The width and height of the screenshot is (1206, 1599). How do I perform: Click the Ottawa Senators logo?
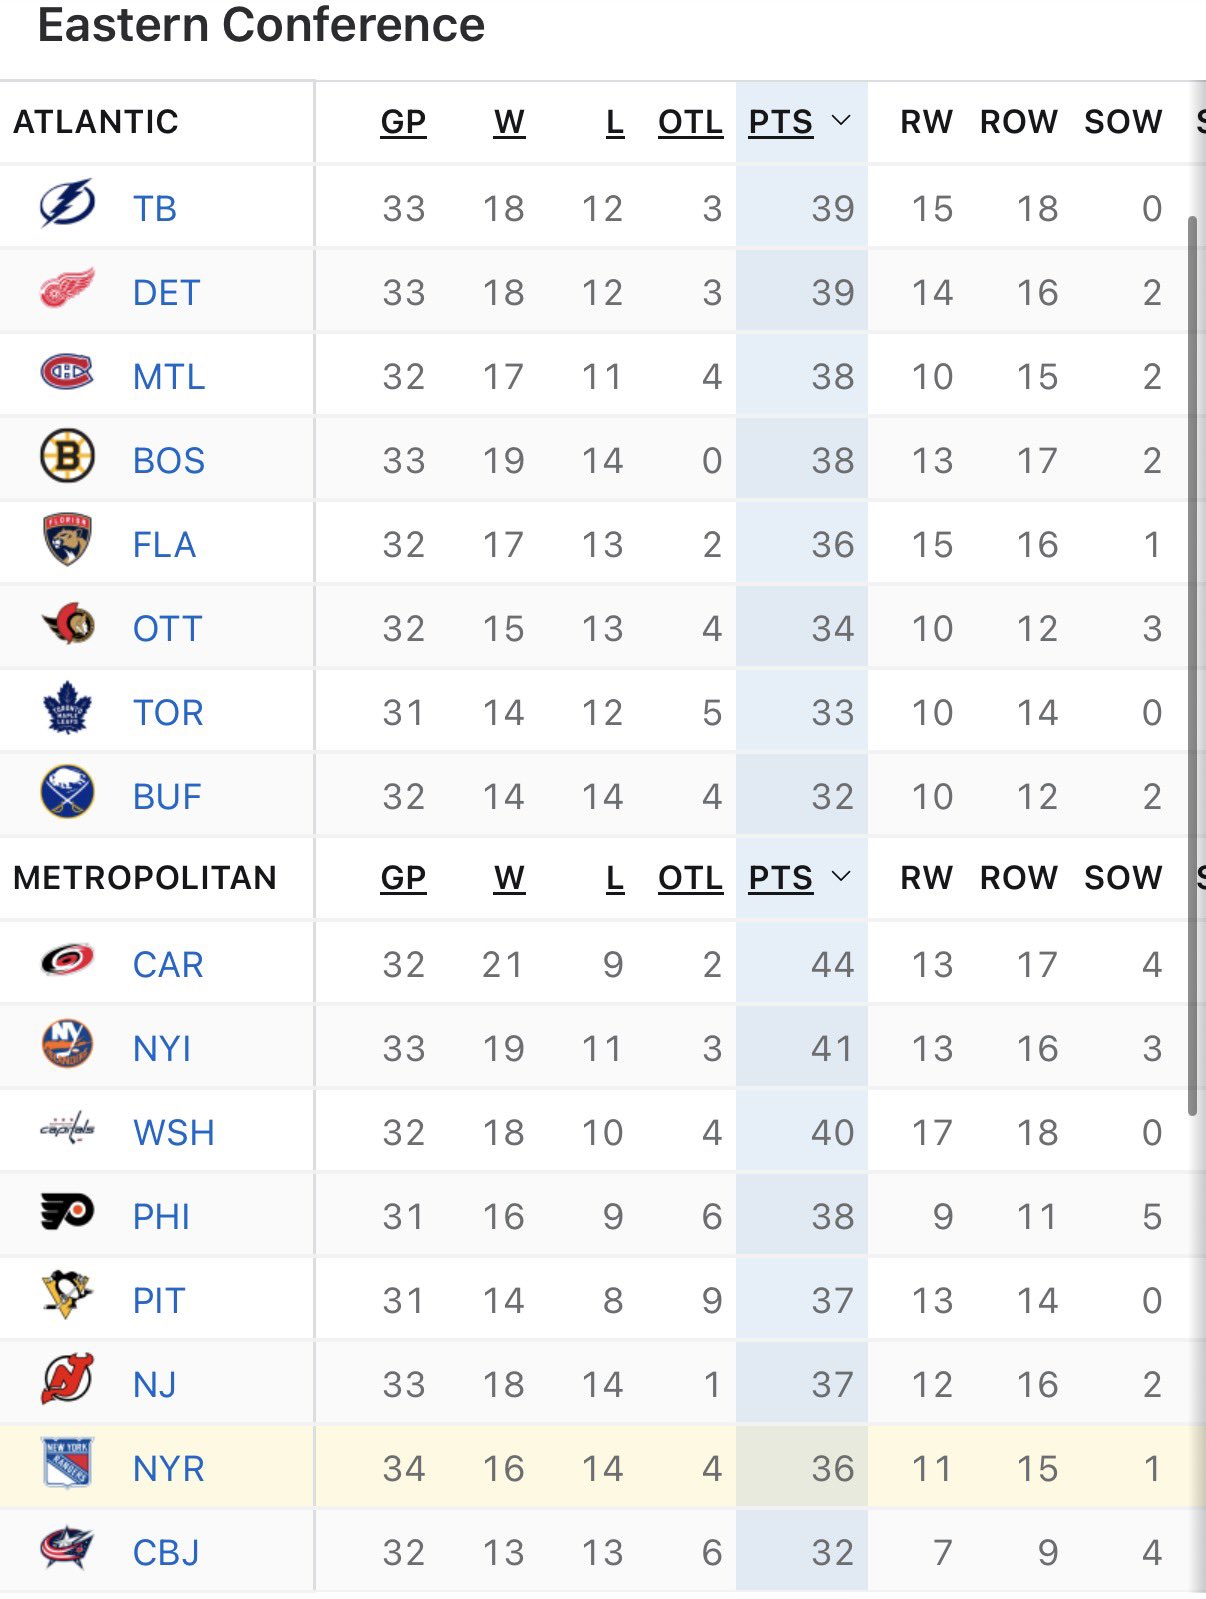coord(67,626)
